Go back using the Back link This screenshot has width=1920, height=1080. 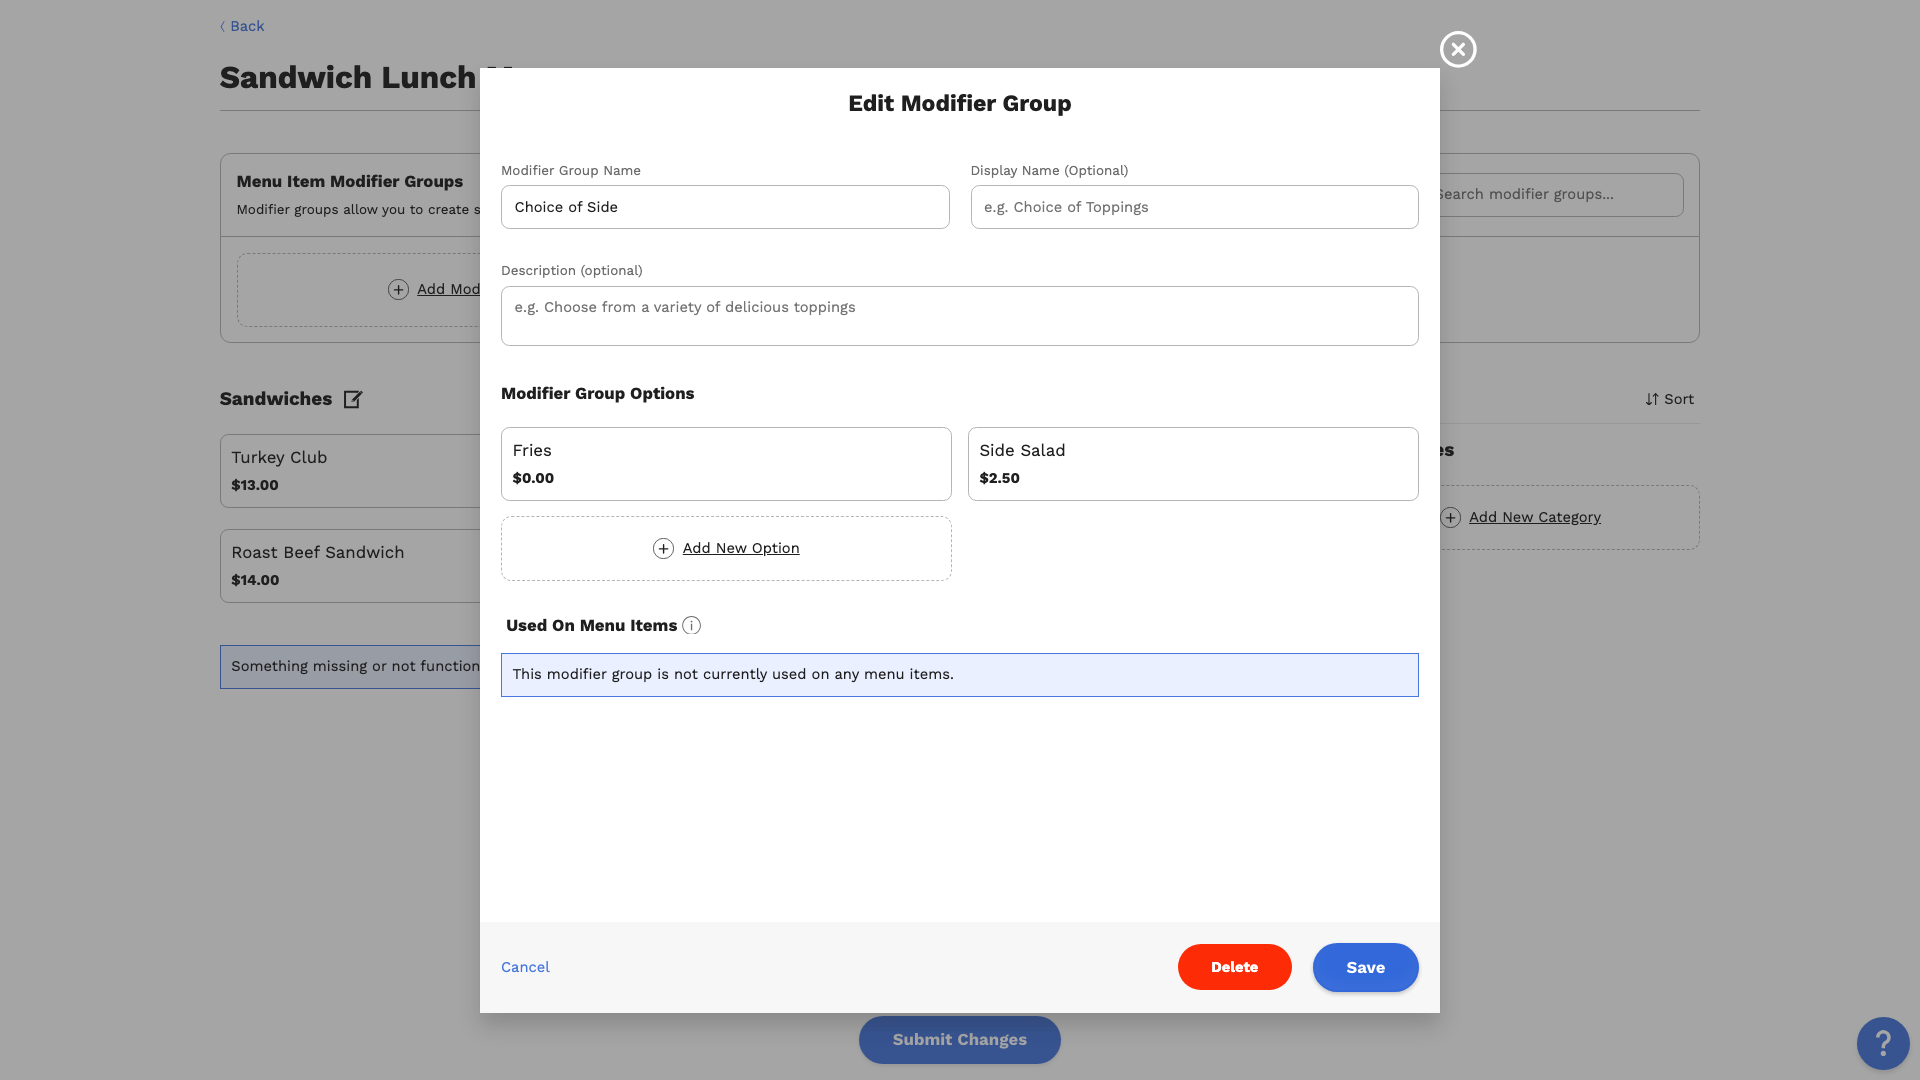click(242, 26)
